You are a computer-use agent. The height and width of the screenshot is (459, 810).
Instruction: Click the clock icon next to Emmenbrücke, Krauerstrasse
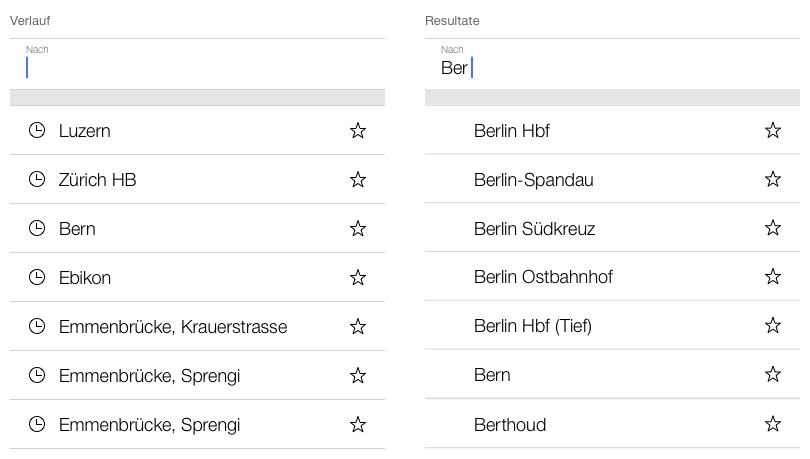point(37,326)
